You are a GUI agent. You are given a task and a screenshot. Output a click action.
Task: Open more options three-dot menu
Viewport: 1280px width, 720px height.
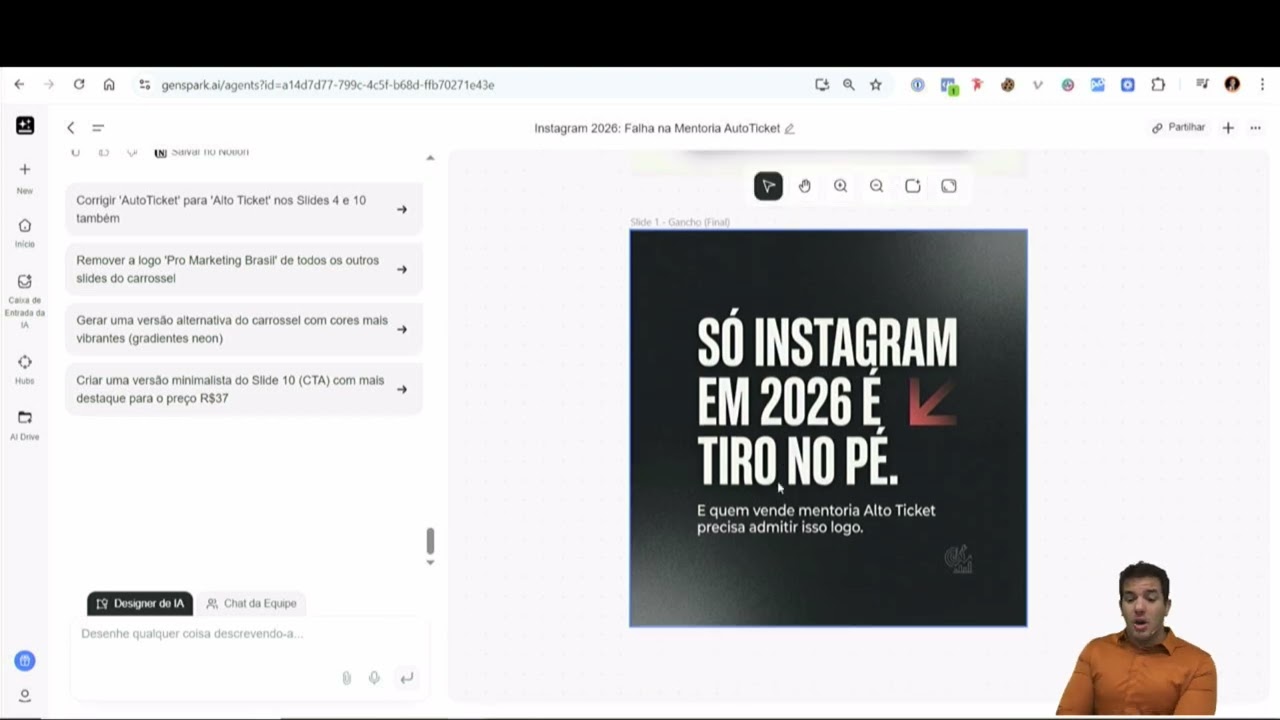(x=1255, y=128)
